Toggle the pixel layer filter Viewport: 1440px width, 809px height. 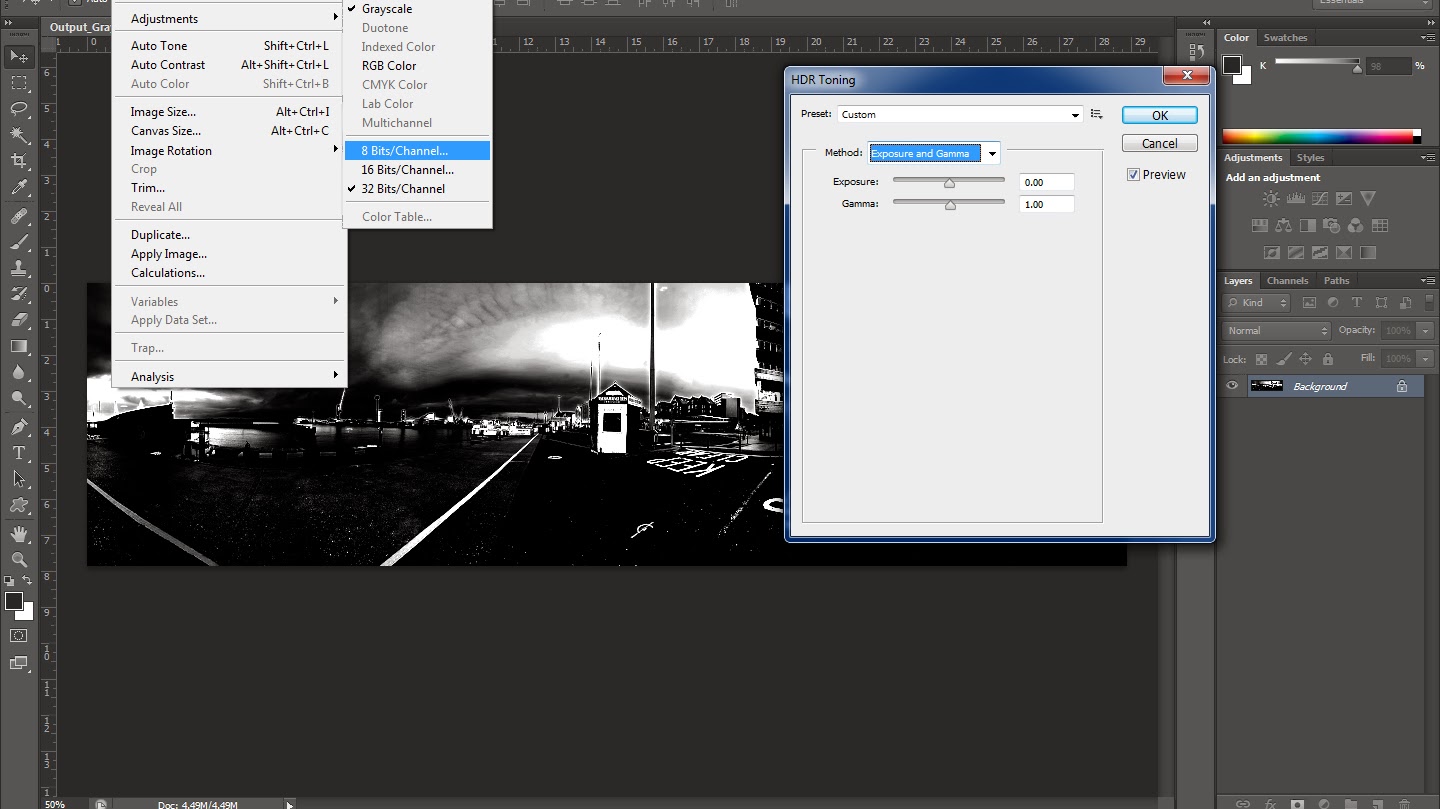1307,303
